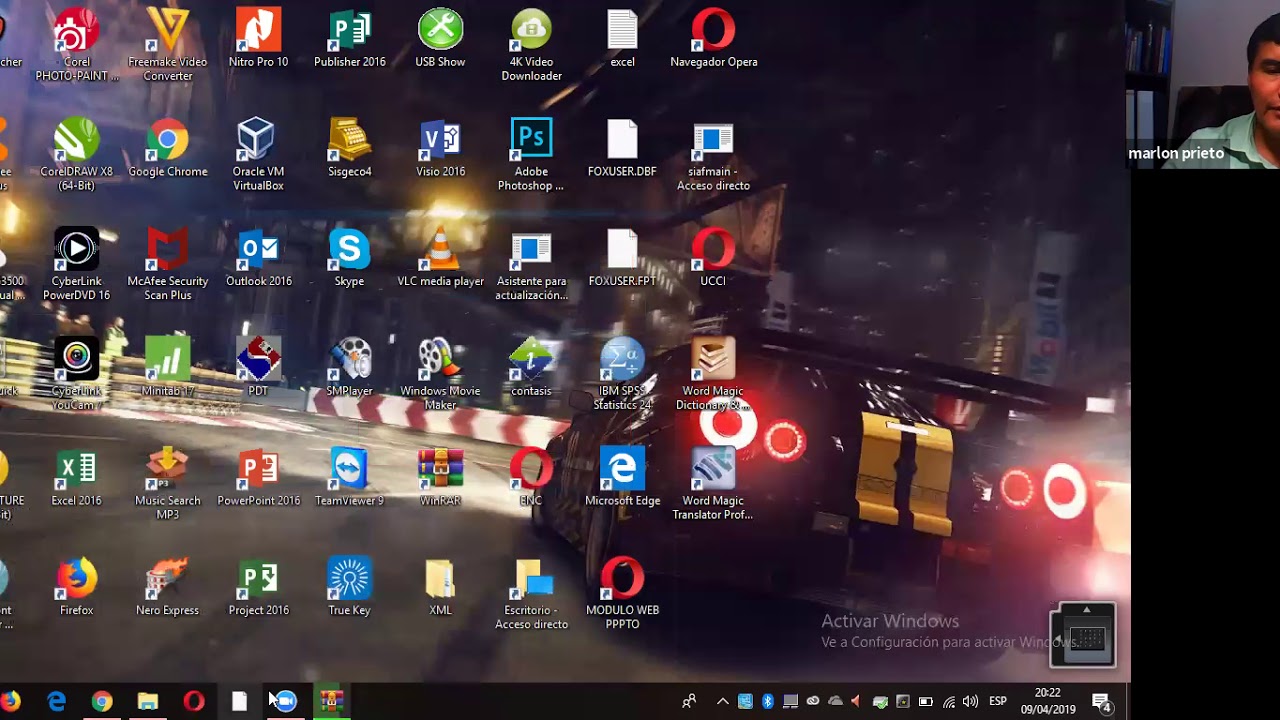Select the McAfee Security Scan Plus icon
The image size is (1280, 720).
point(167,265)
